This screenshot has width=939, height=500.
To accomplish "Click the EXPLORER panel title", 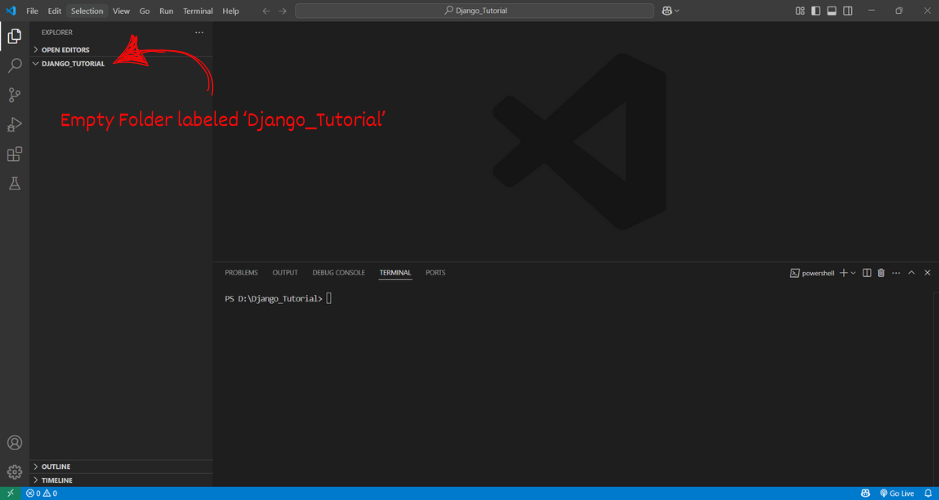I will point(57,32).
